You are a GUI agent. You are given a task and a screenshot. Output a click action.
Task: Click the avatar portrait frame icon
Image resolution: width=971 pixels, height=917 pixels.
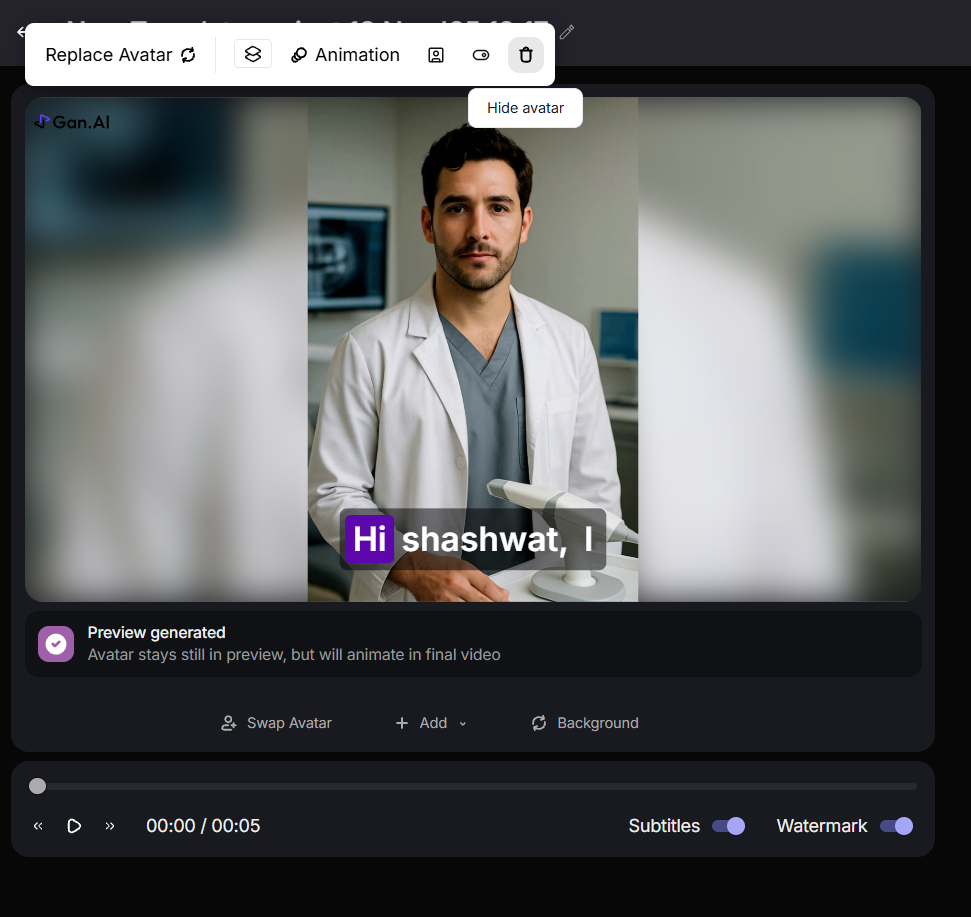point(436,55)
